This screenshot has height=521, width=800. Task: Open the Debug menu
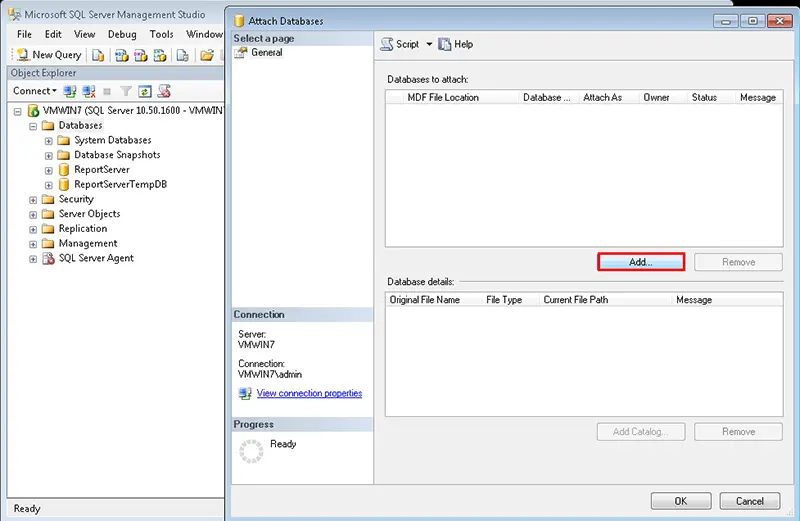coord(122,34)
